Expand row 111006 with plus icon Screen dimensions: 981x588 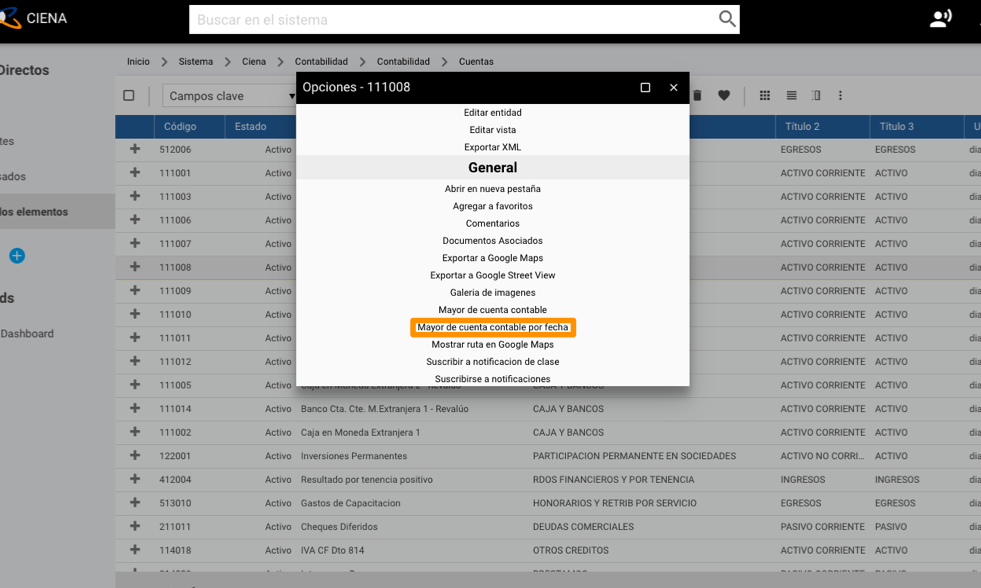click(135, 220)
